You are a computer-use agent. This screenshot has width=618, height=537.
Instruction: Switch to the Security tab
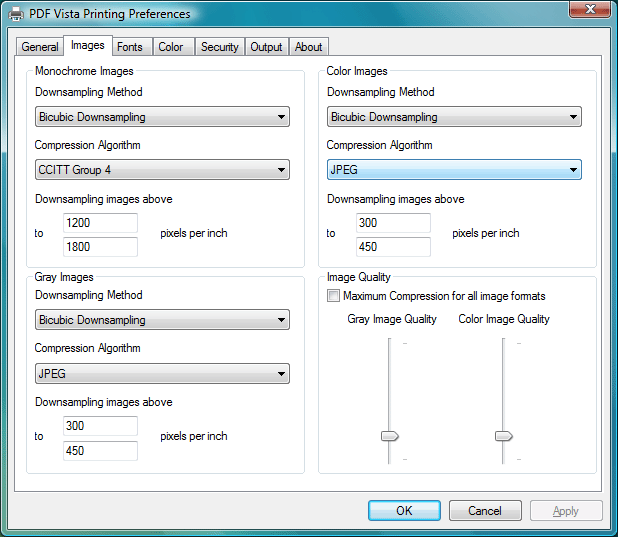click(x=220, y=47)
